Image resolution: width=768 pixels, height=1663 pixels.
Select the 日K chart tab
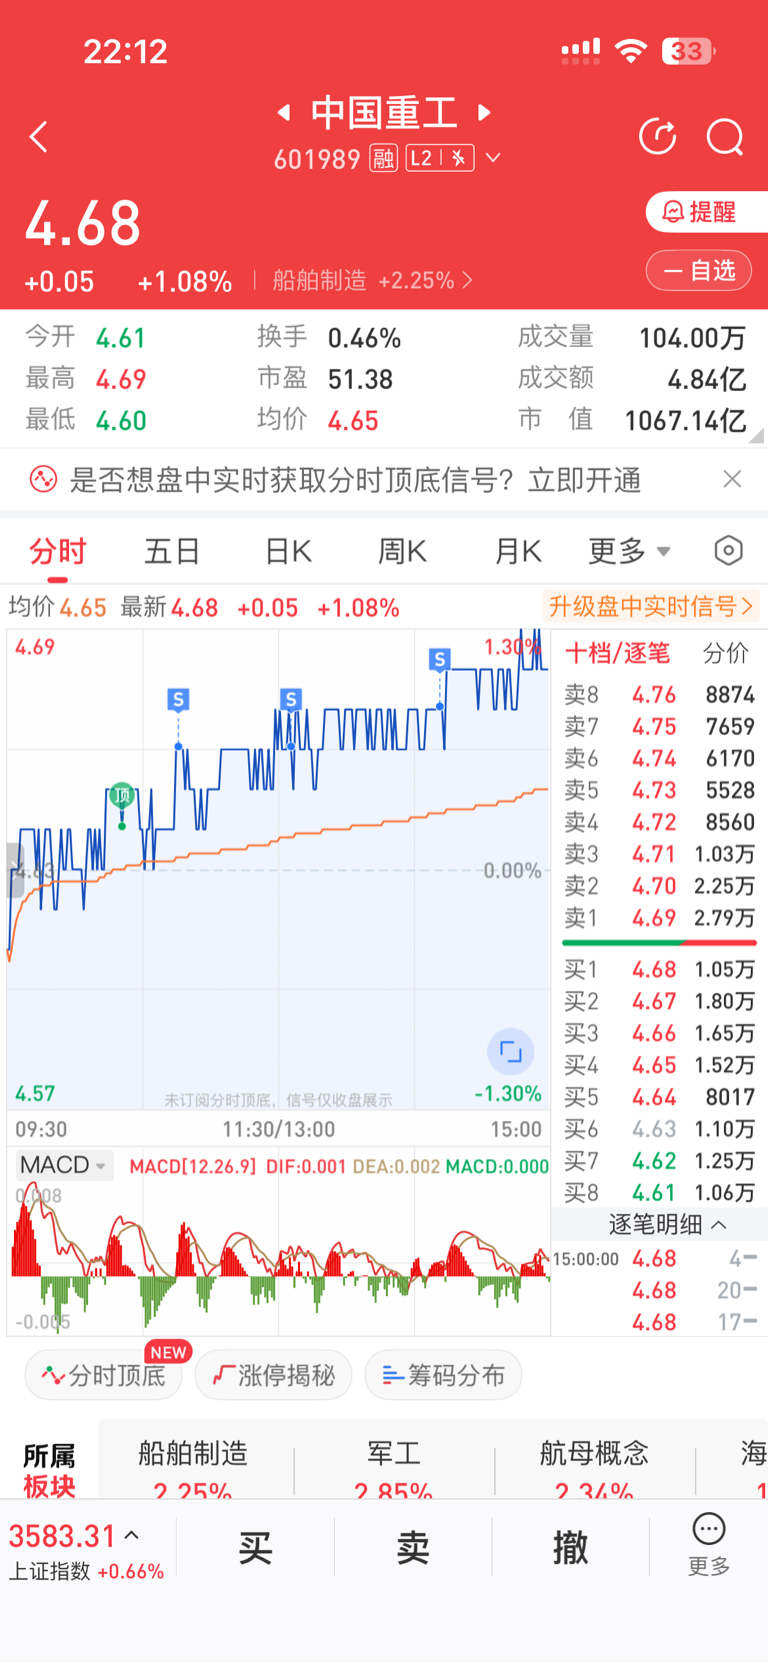tap(288, 551)
